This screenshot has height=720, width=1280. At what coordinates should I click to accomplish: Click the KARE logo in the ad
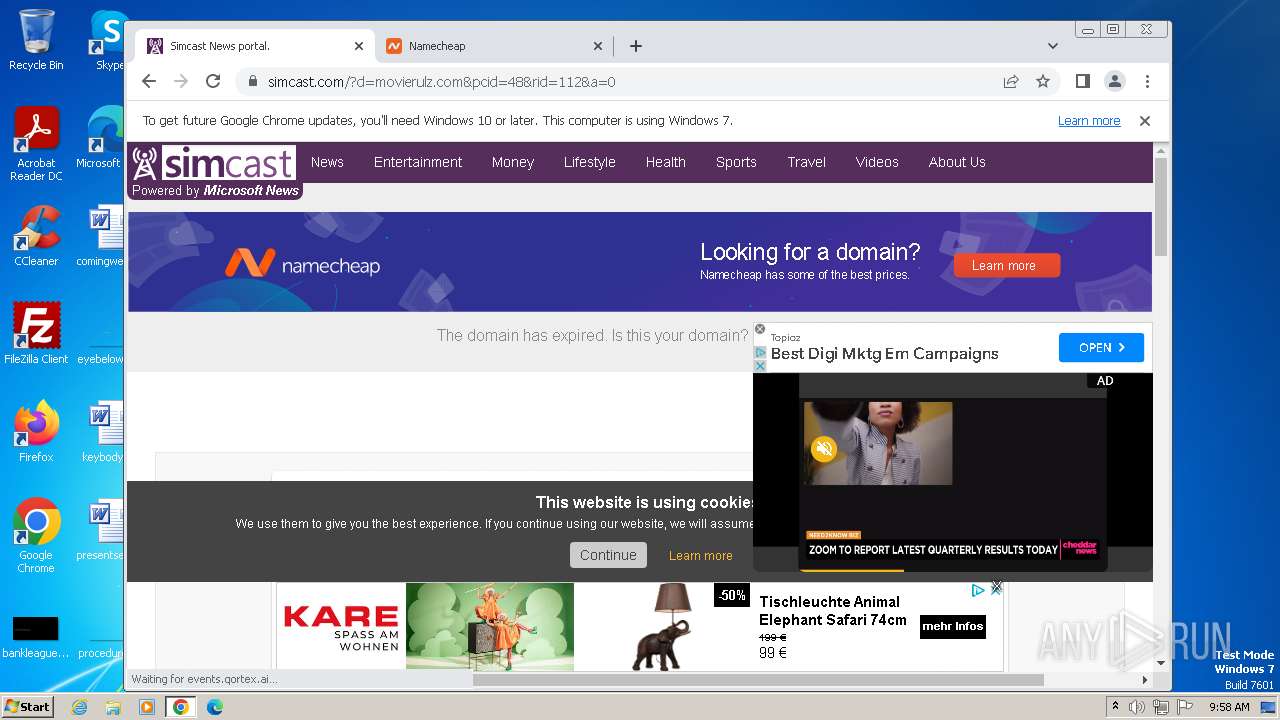[x=341, y=627]
